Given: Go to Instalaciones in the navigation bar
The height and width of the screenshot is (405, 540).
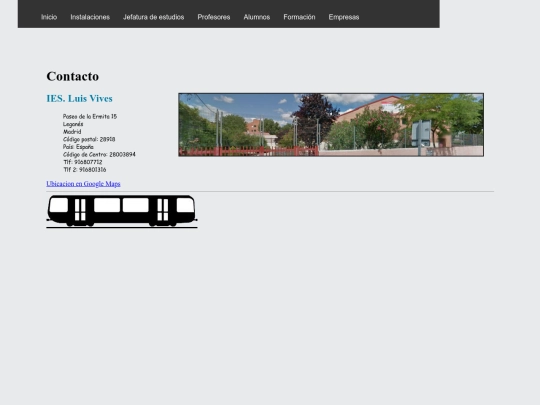Looking at the screenshot, I should click(90, 17).
